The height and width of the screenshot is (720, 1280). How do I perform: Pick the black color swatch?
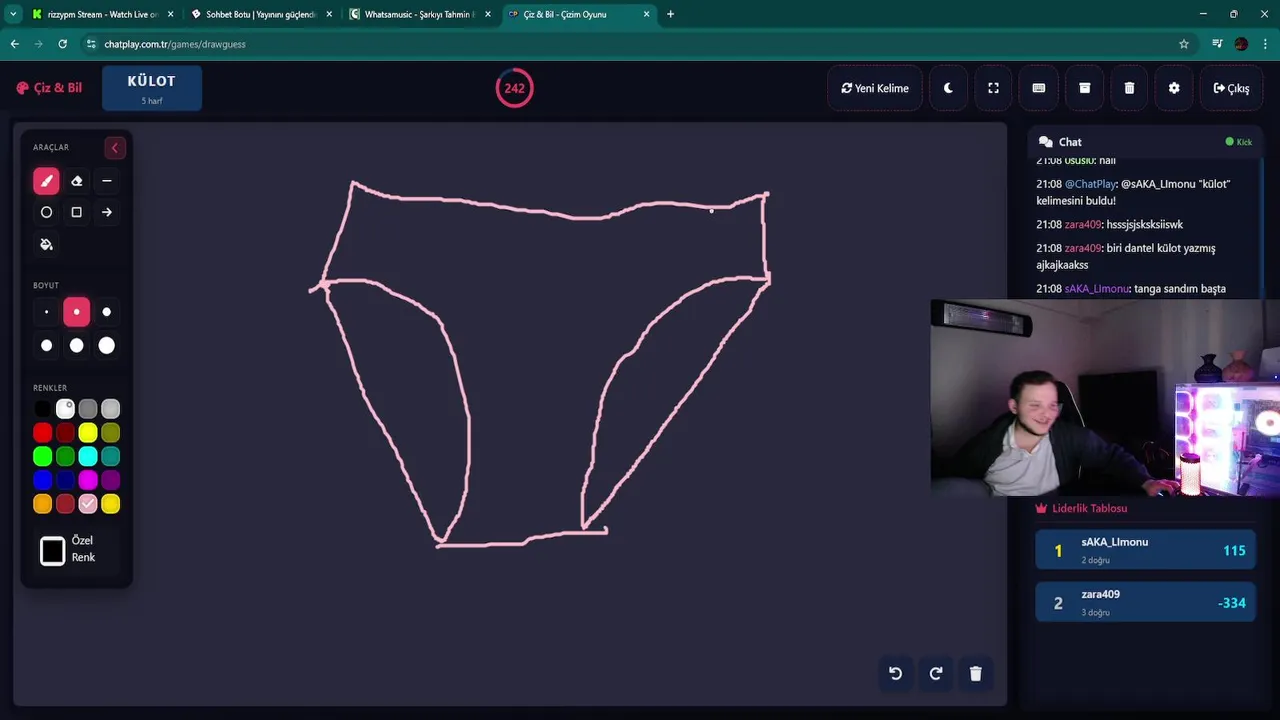pos(42,409)
